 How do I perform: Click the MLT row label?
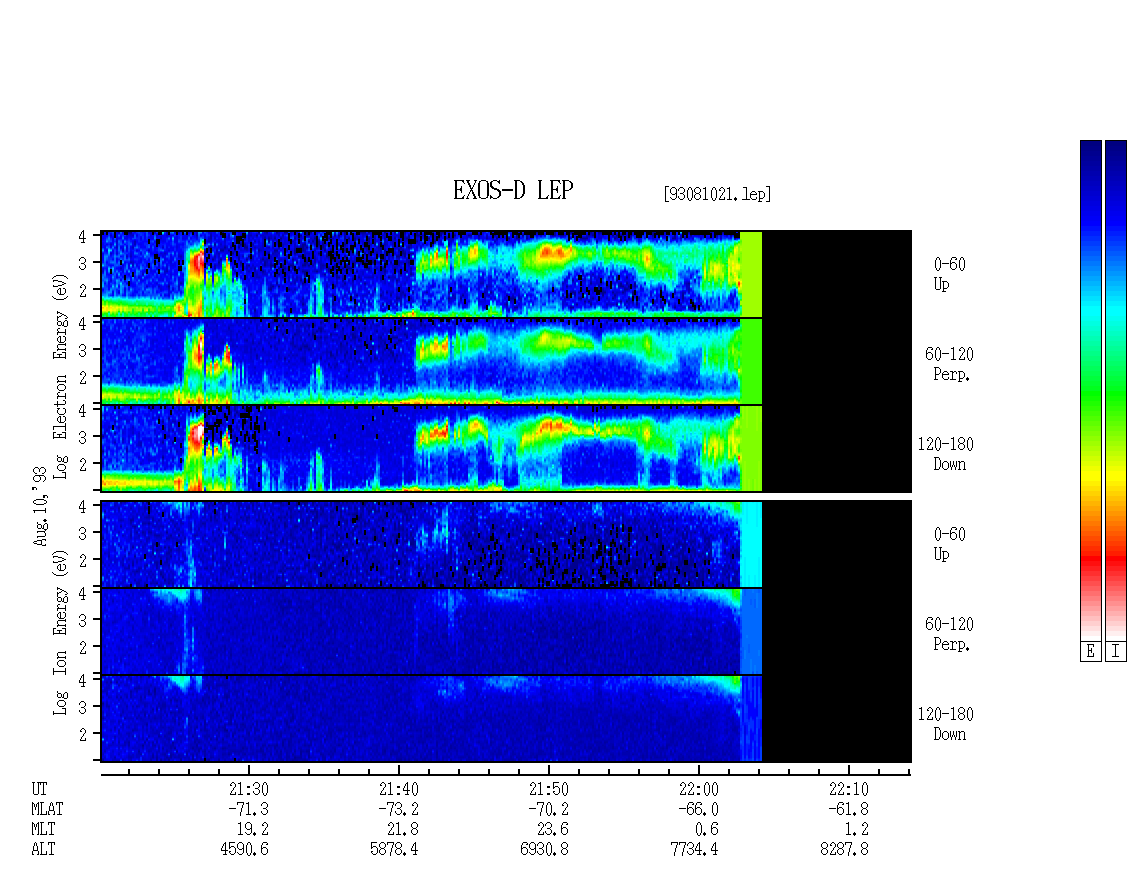click(43, 830)
